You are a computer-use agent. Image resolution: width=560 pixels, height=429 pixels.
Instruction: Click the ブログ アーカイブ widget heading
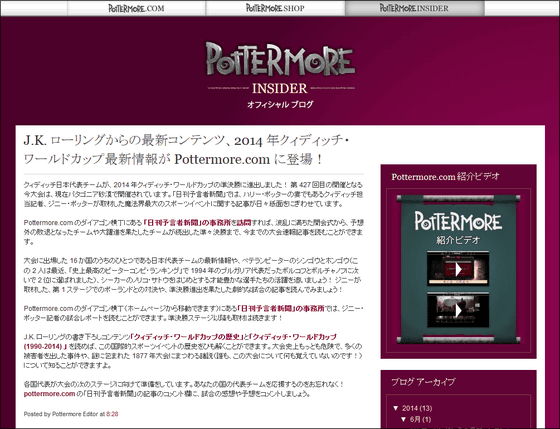pos(423,382)
